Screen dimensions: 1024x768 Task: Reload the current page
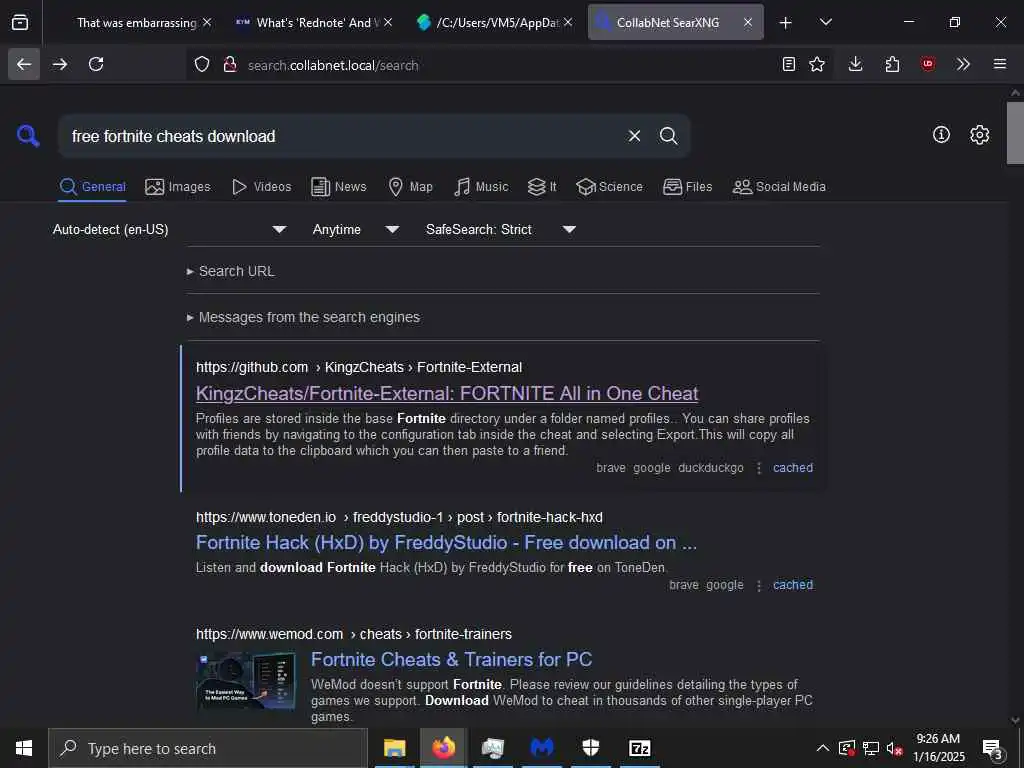point(96,64)
